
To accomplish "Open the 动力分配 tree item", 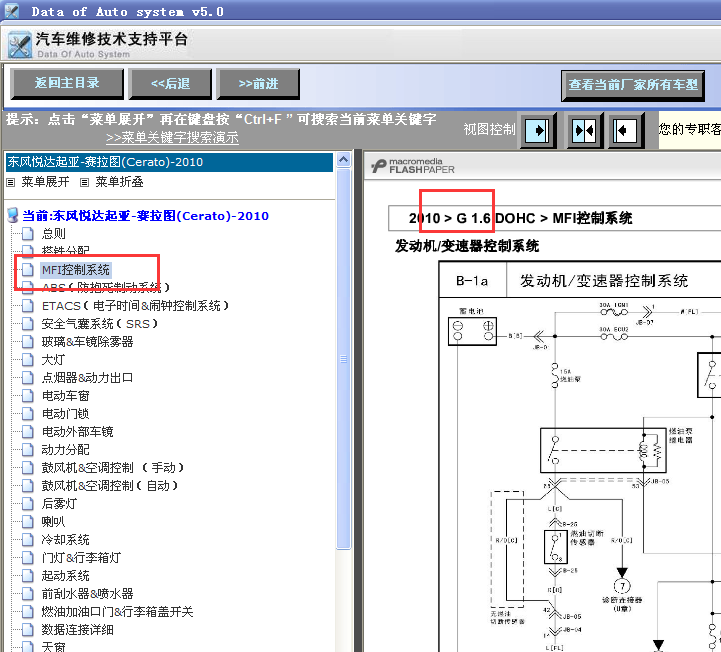I will tap(65, 449).
